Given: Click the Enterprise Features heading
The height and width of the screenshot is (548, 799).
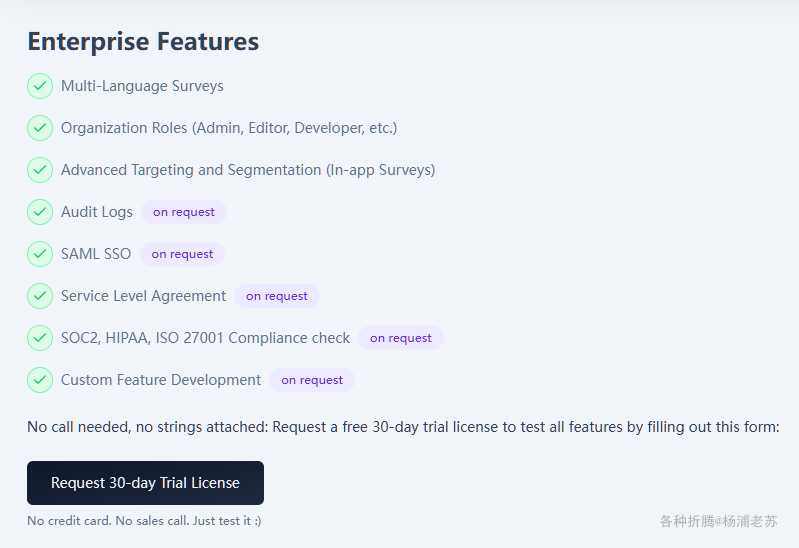Looking at the screenshot, I should (143, 42).
